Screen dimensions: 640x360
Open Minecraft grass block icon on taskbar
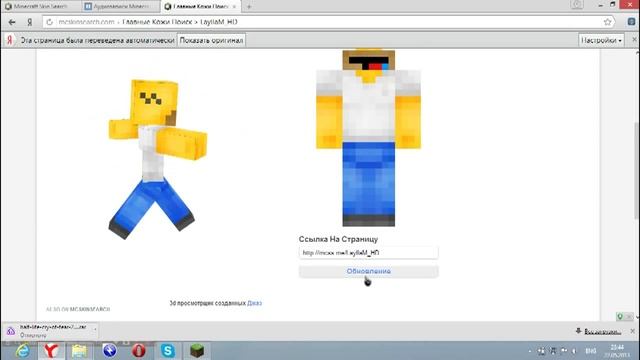click(x=197, y=351)
